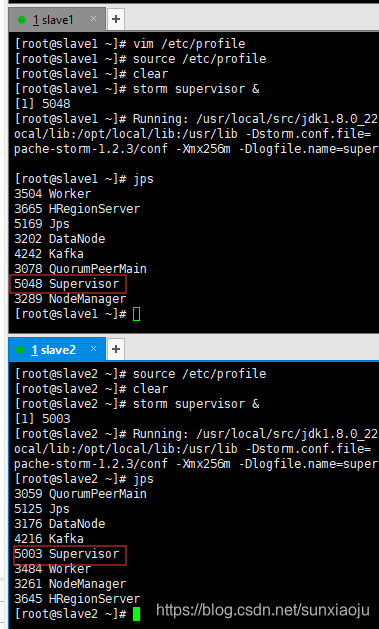Viewport: 379px width, 629px height.
Task: Add new tab beside slave2 tab
Action: click(x=116, y=349)
